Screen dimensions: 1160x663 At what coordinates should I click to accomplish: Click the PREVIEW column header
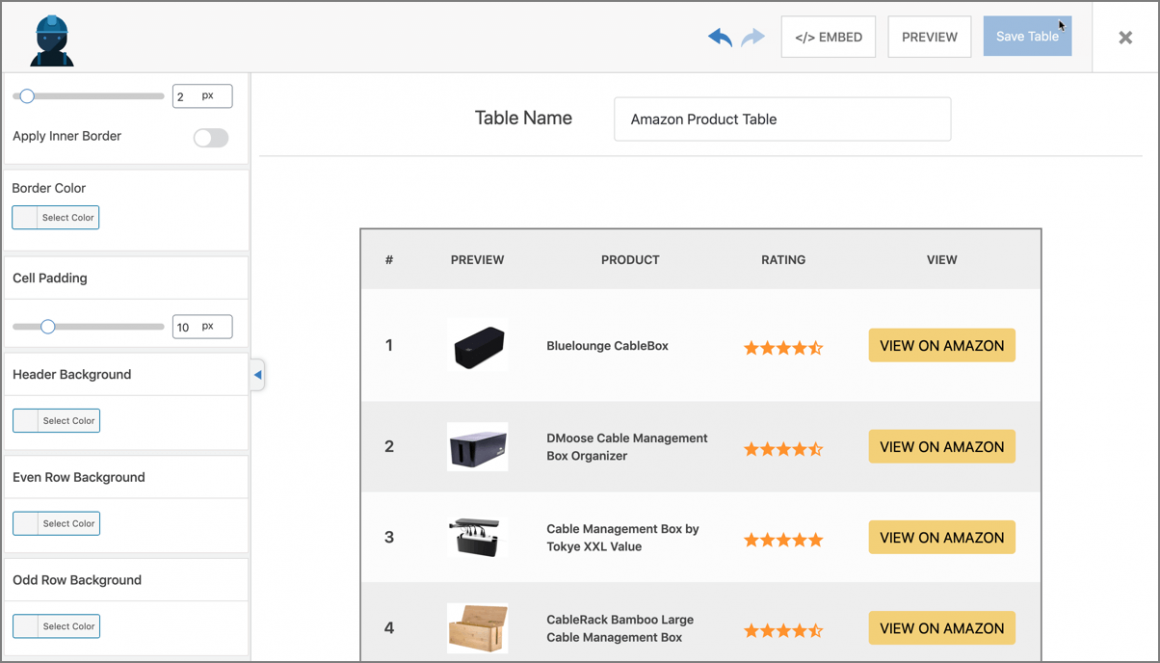477,260
